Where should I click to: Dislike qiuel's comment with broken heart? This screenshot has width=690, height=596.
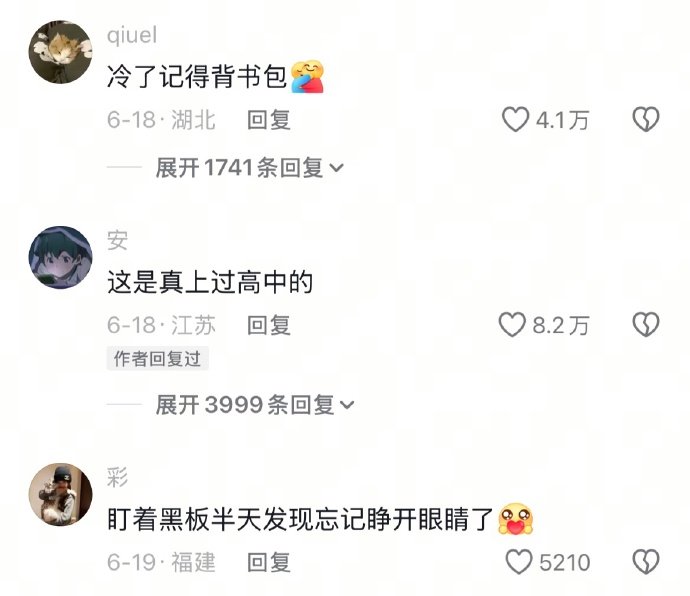click(646, 120)
